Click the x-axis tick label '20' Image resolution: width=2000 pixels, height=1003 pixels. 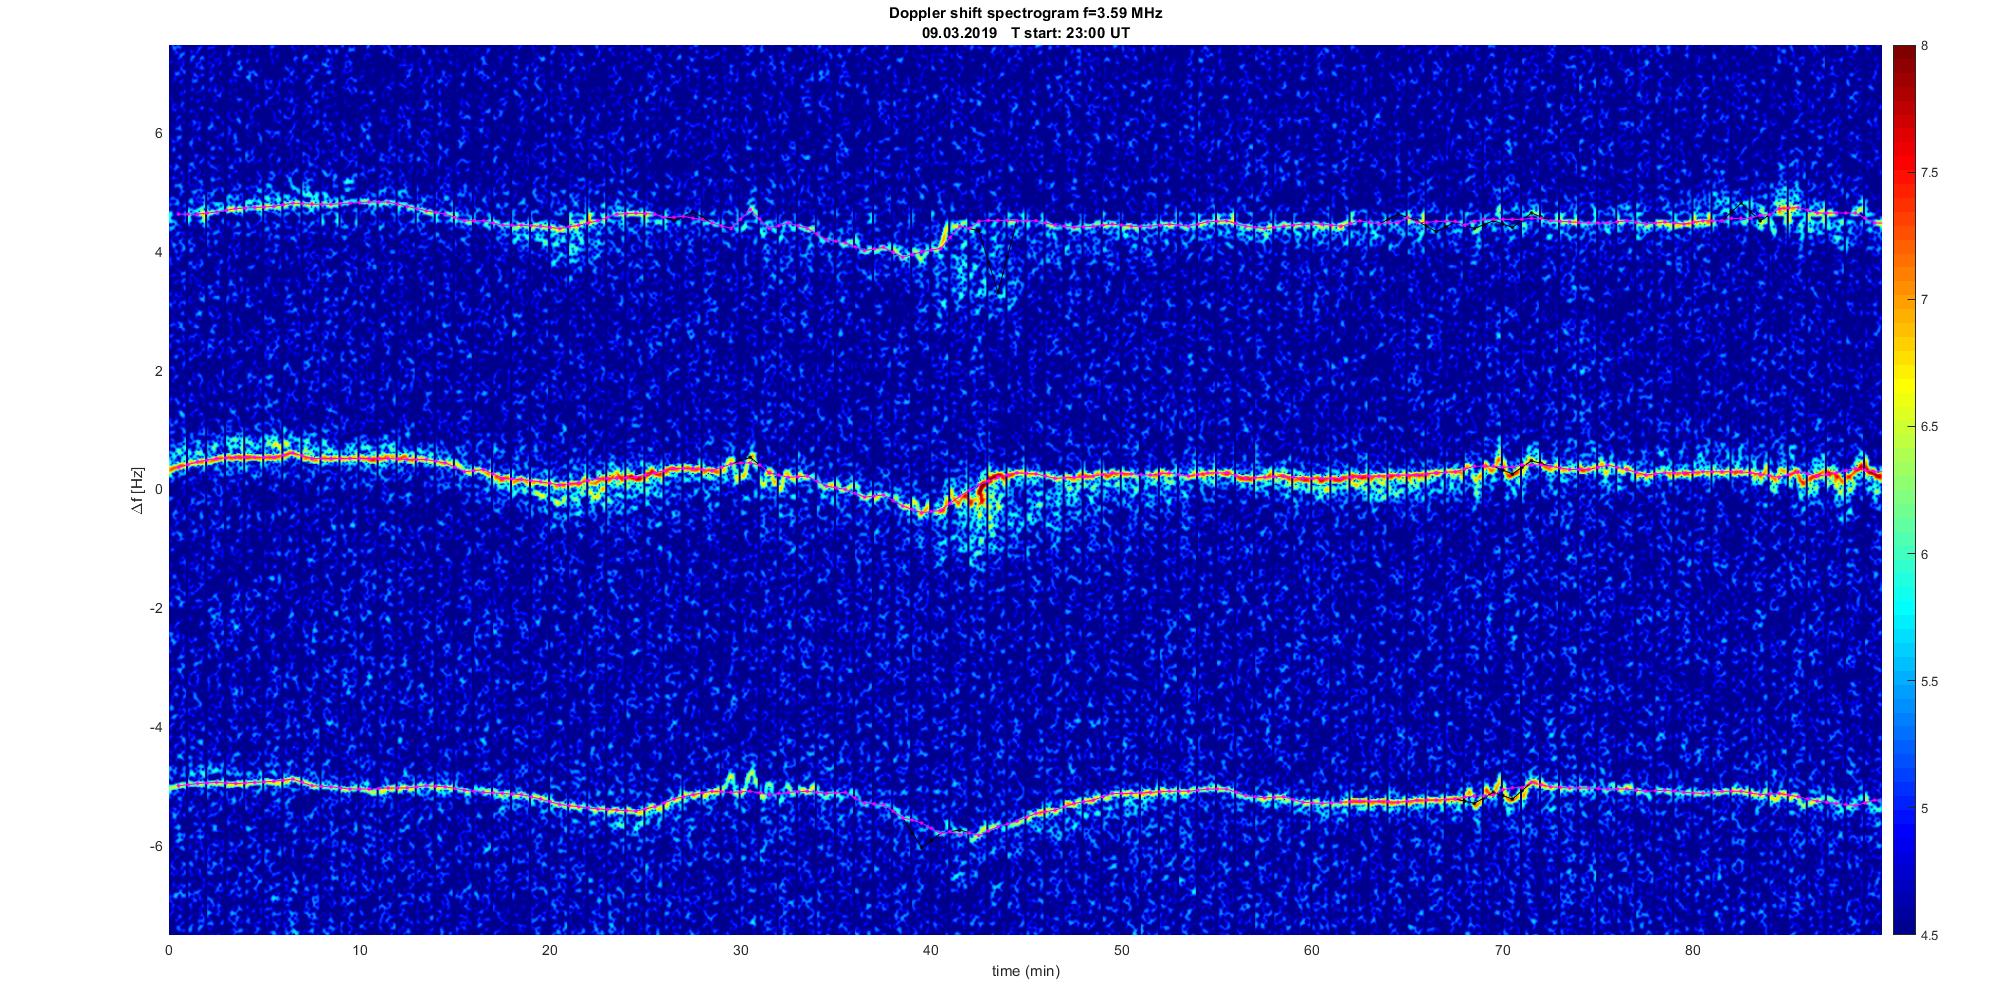[550, 950]
